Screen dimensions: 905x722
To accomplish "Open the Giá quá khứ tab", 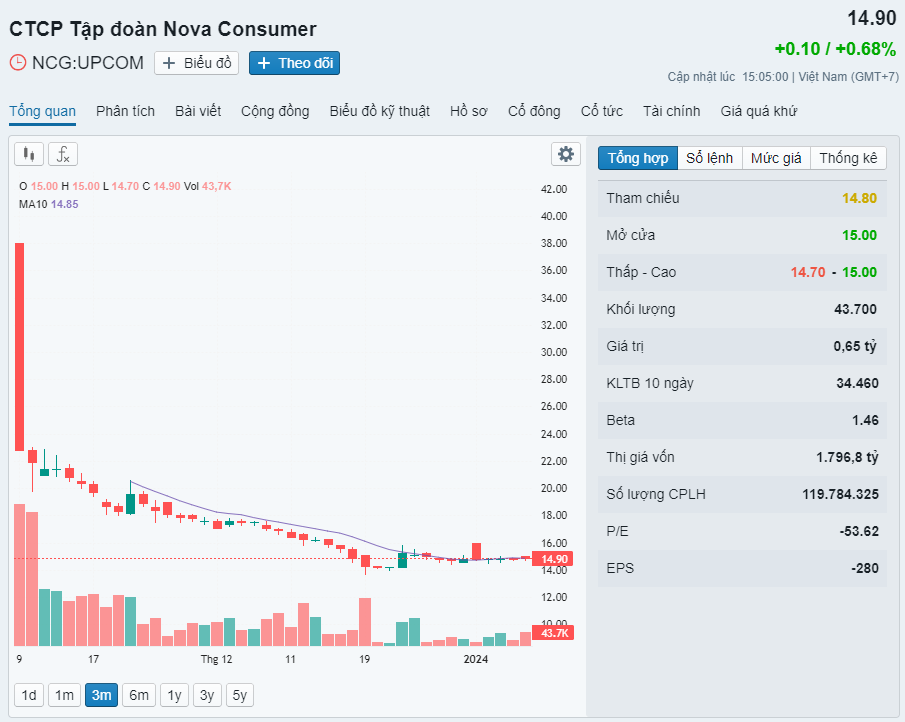I will 758,111.
